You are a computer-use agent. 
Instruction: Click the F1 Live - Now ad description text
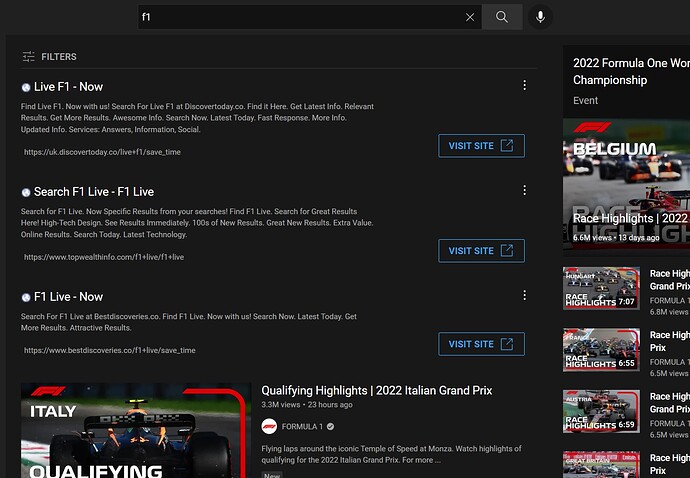tap(188, 322)
